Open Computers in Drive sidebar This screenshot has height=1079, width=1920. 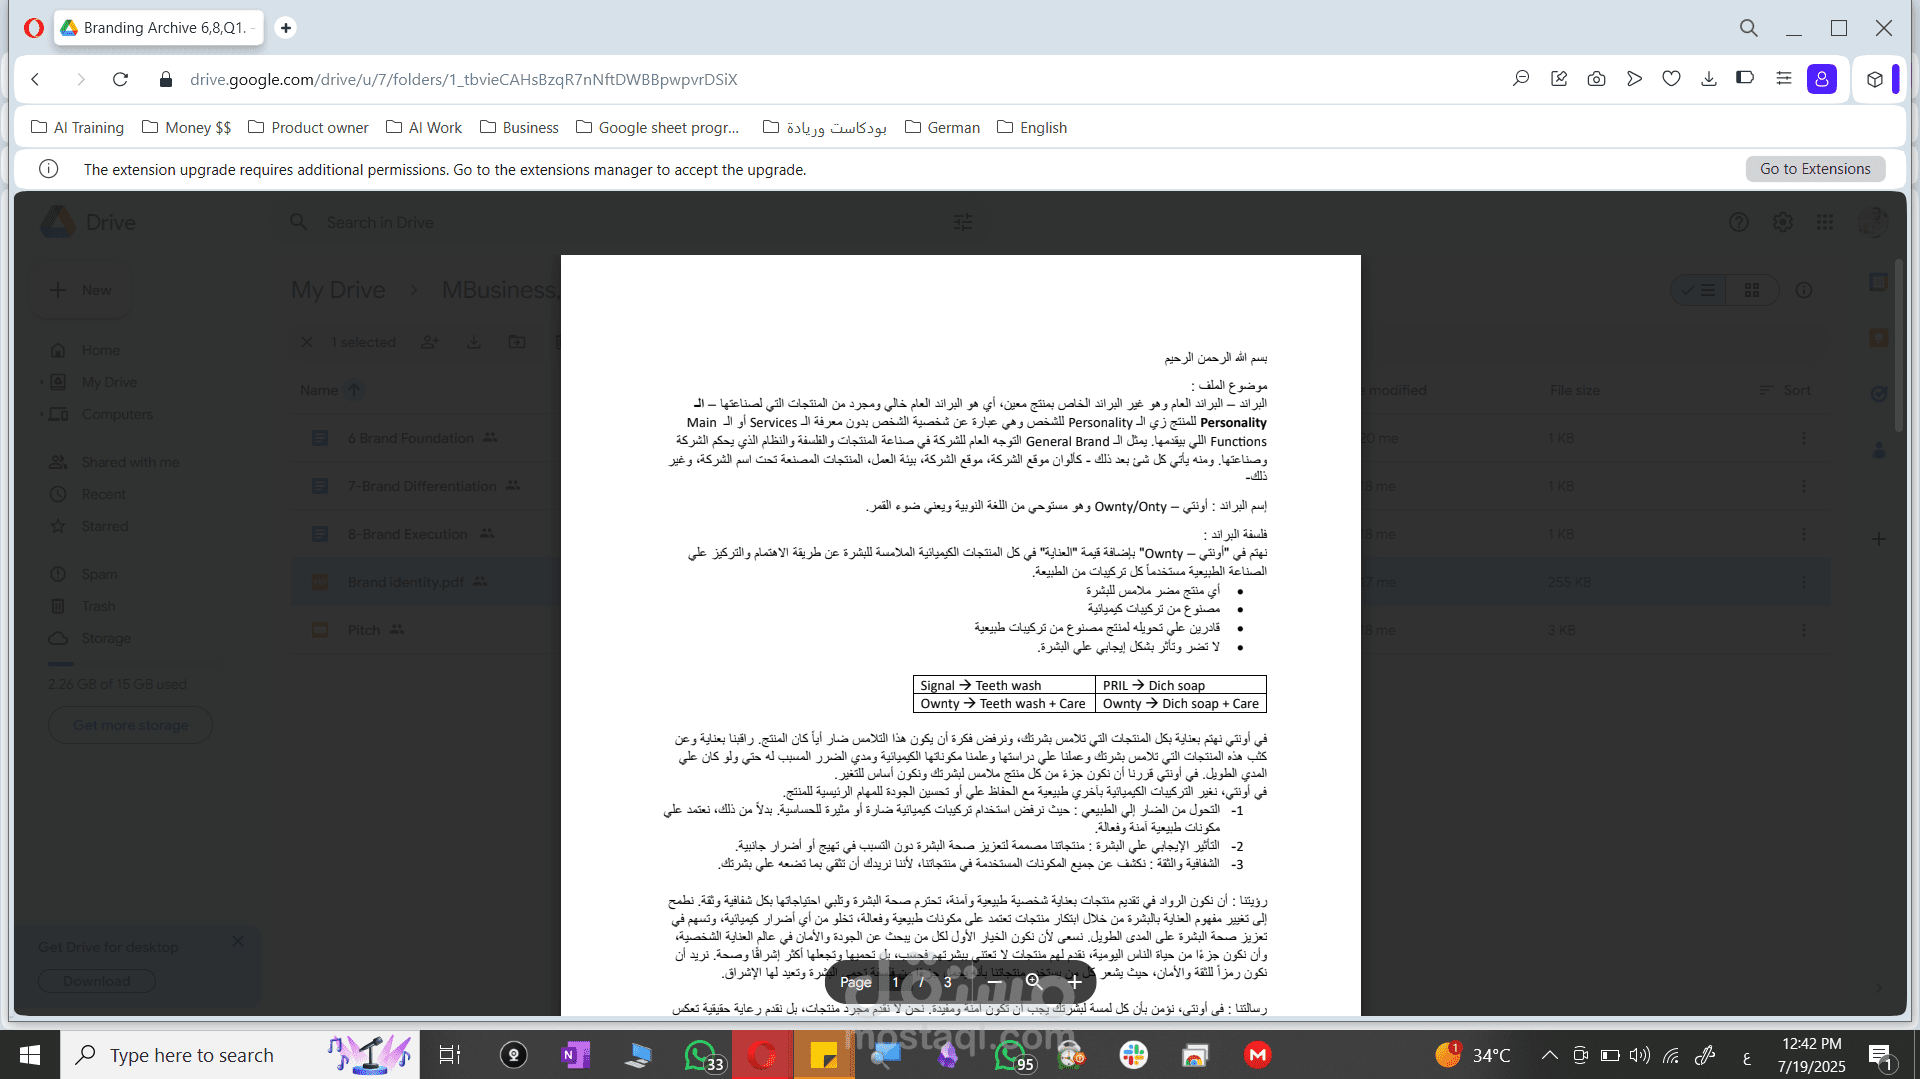coord(117,414)
